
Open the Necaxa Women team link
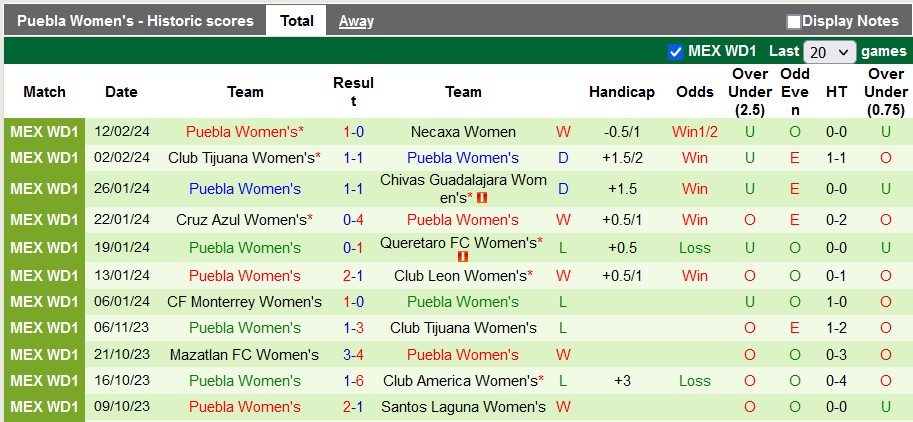point(463,132)
